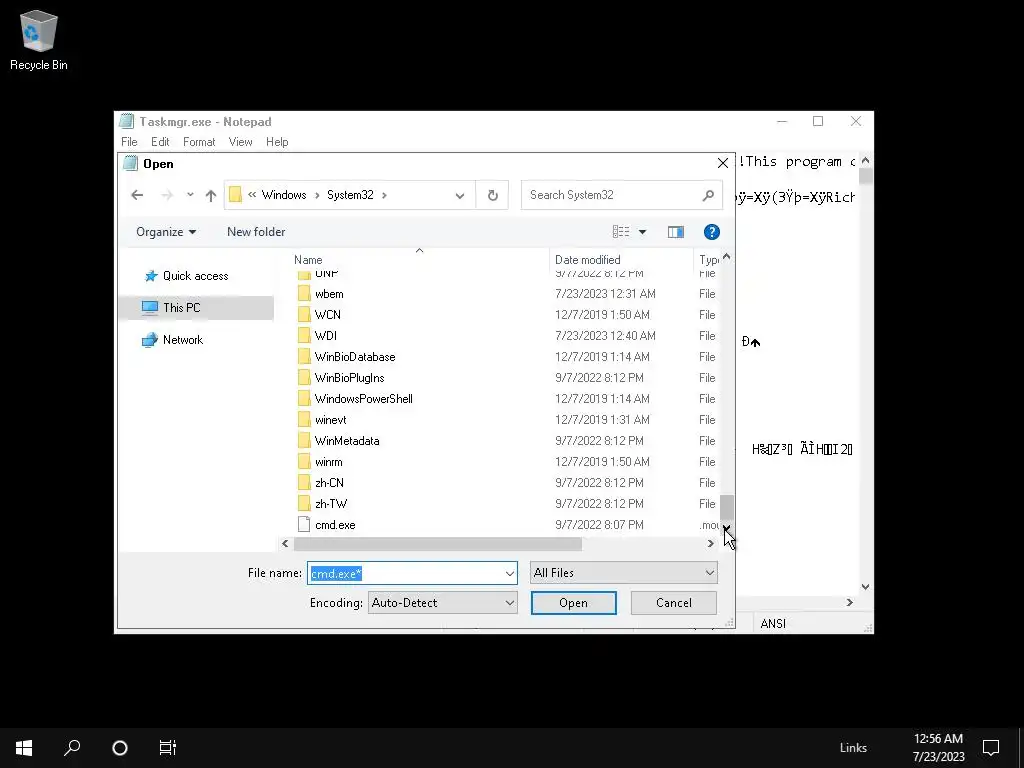Image resolution: width=1024 pixels, height=768 pixels.
Task: Click the Change your view icon
Action: coord(621,232)
